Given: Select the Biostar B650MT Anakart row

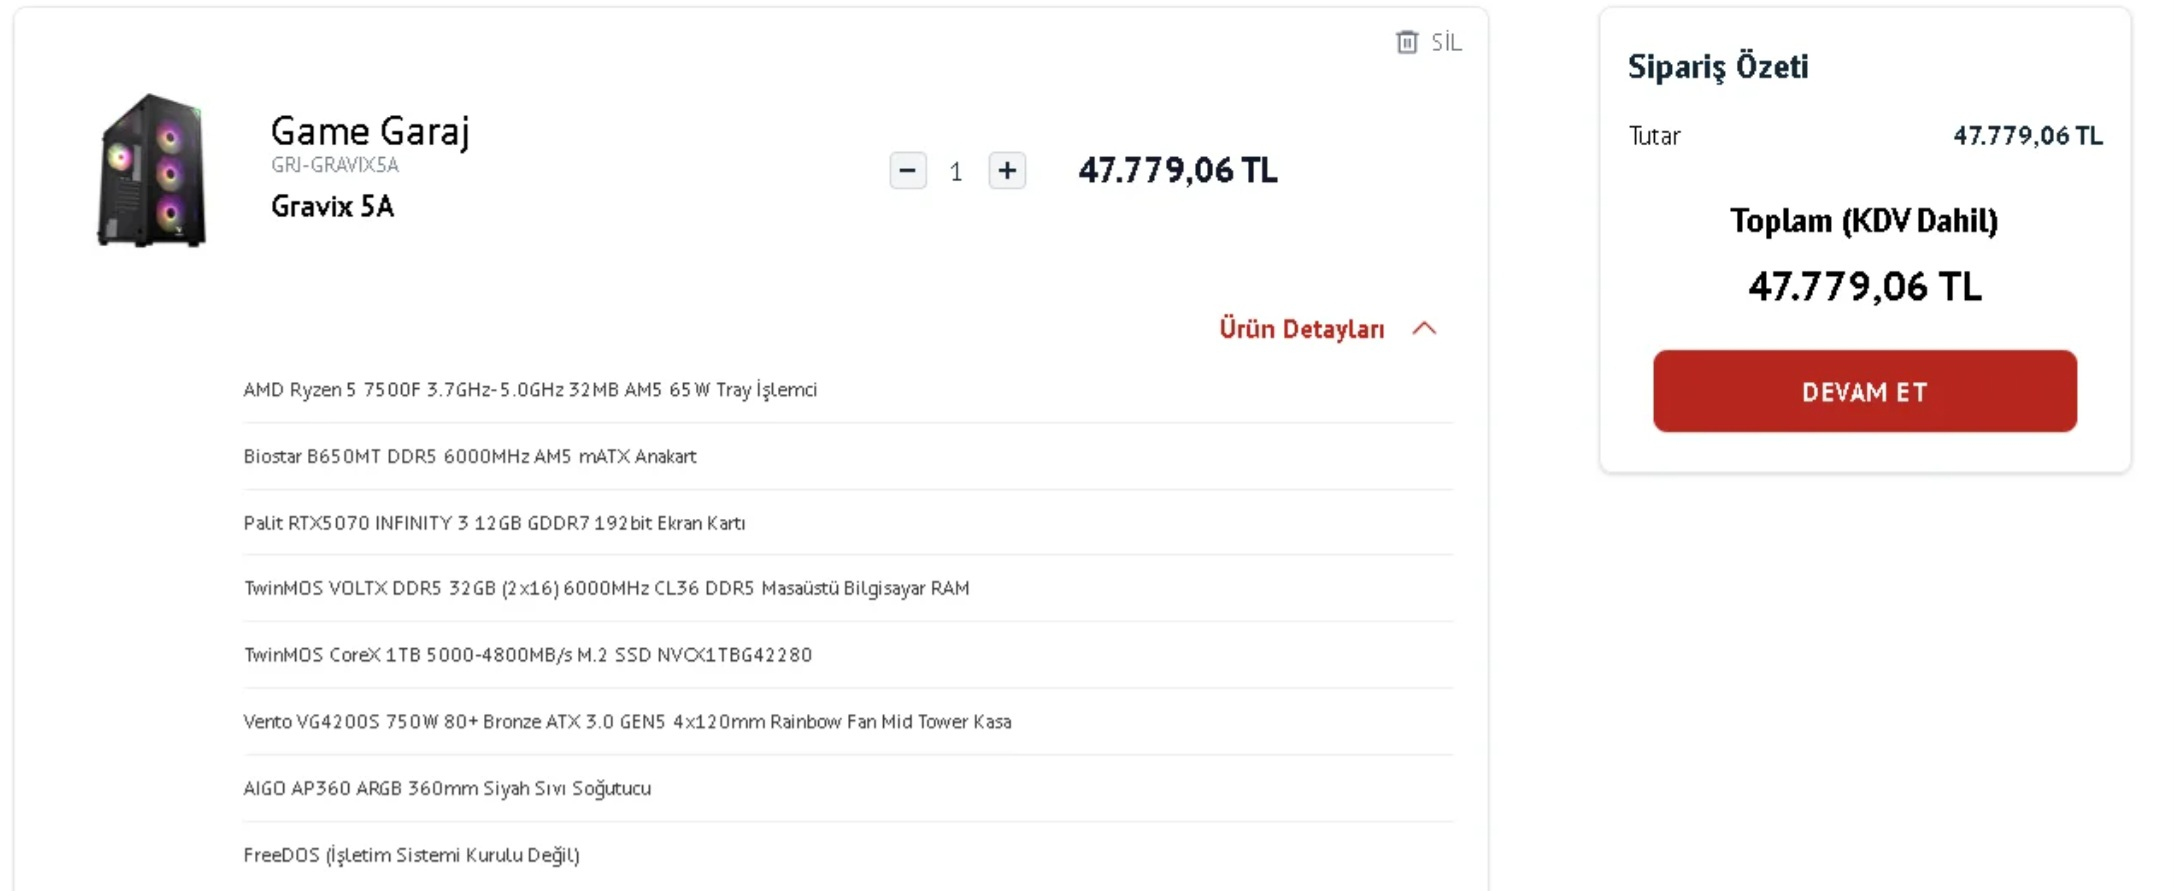Looking at the screenshot, I should click(x=848, y=456).
